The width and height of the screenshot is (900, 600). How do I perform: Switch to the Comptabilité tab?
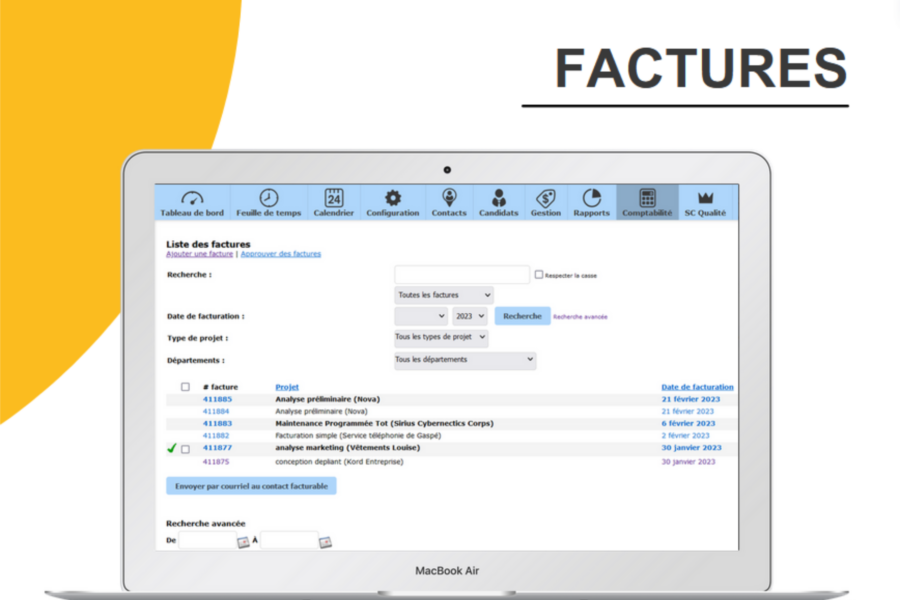click(647, 202)
